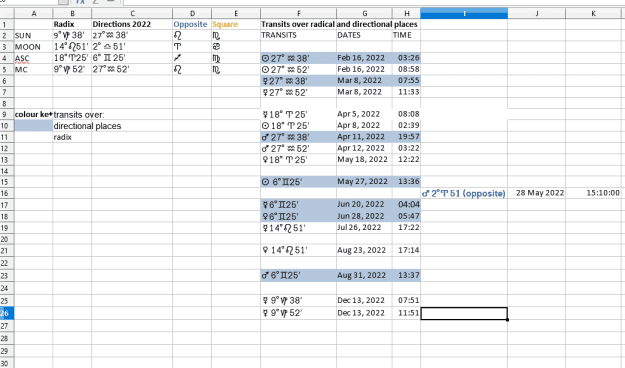625x368 pixels.
Task: Click the time cell 11:51
Action: click(x=406, y=313)
